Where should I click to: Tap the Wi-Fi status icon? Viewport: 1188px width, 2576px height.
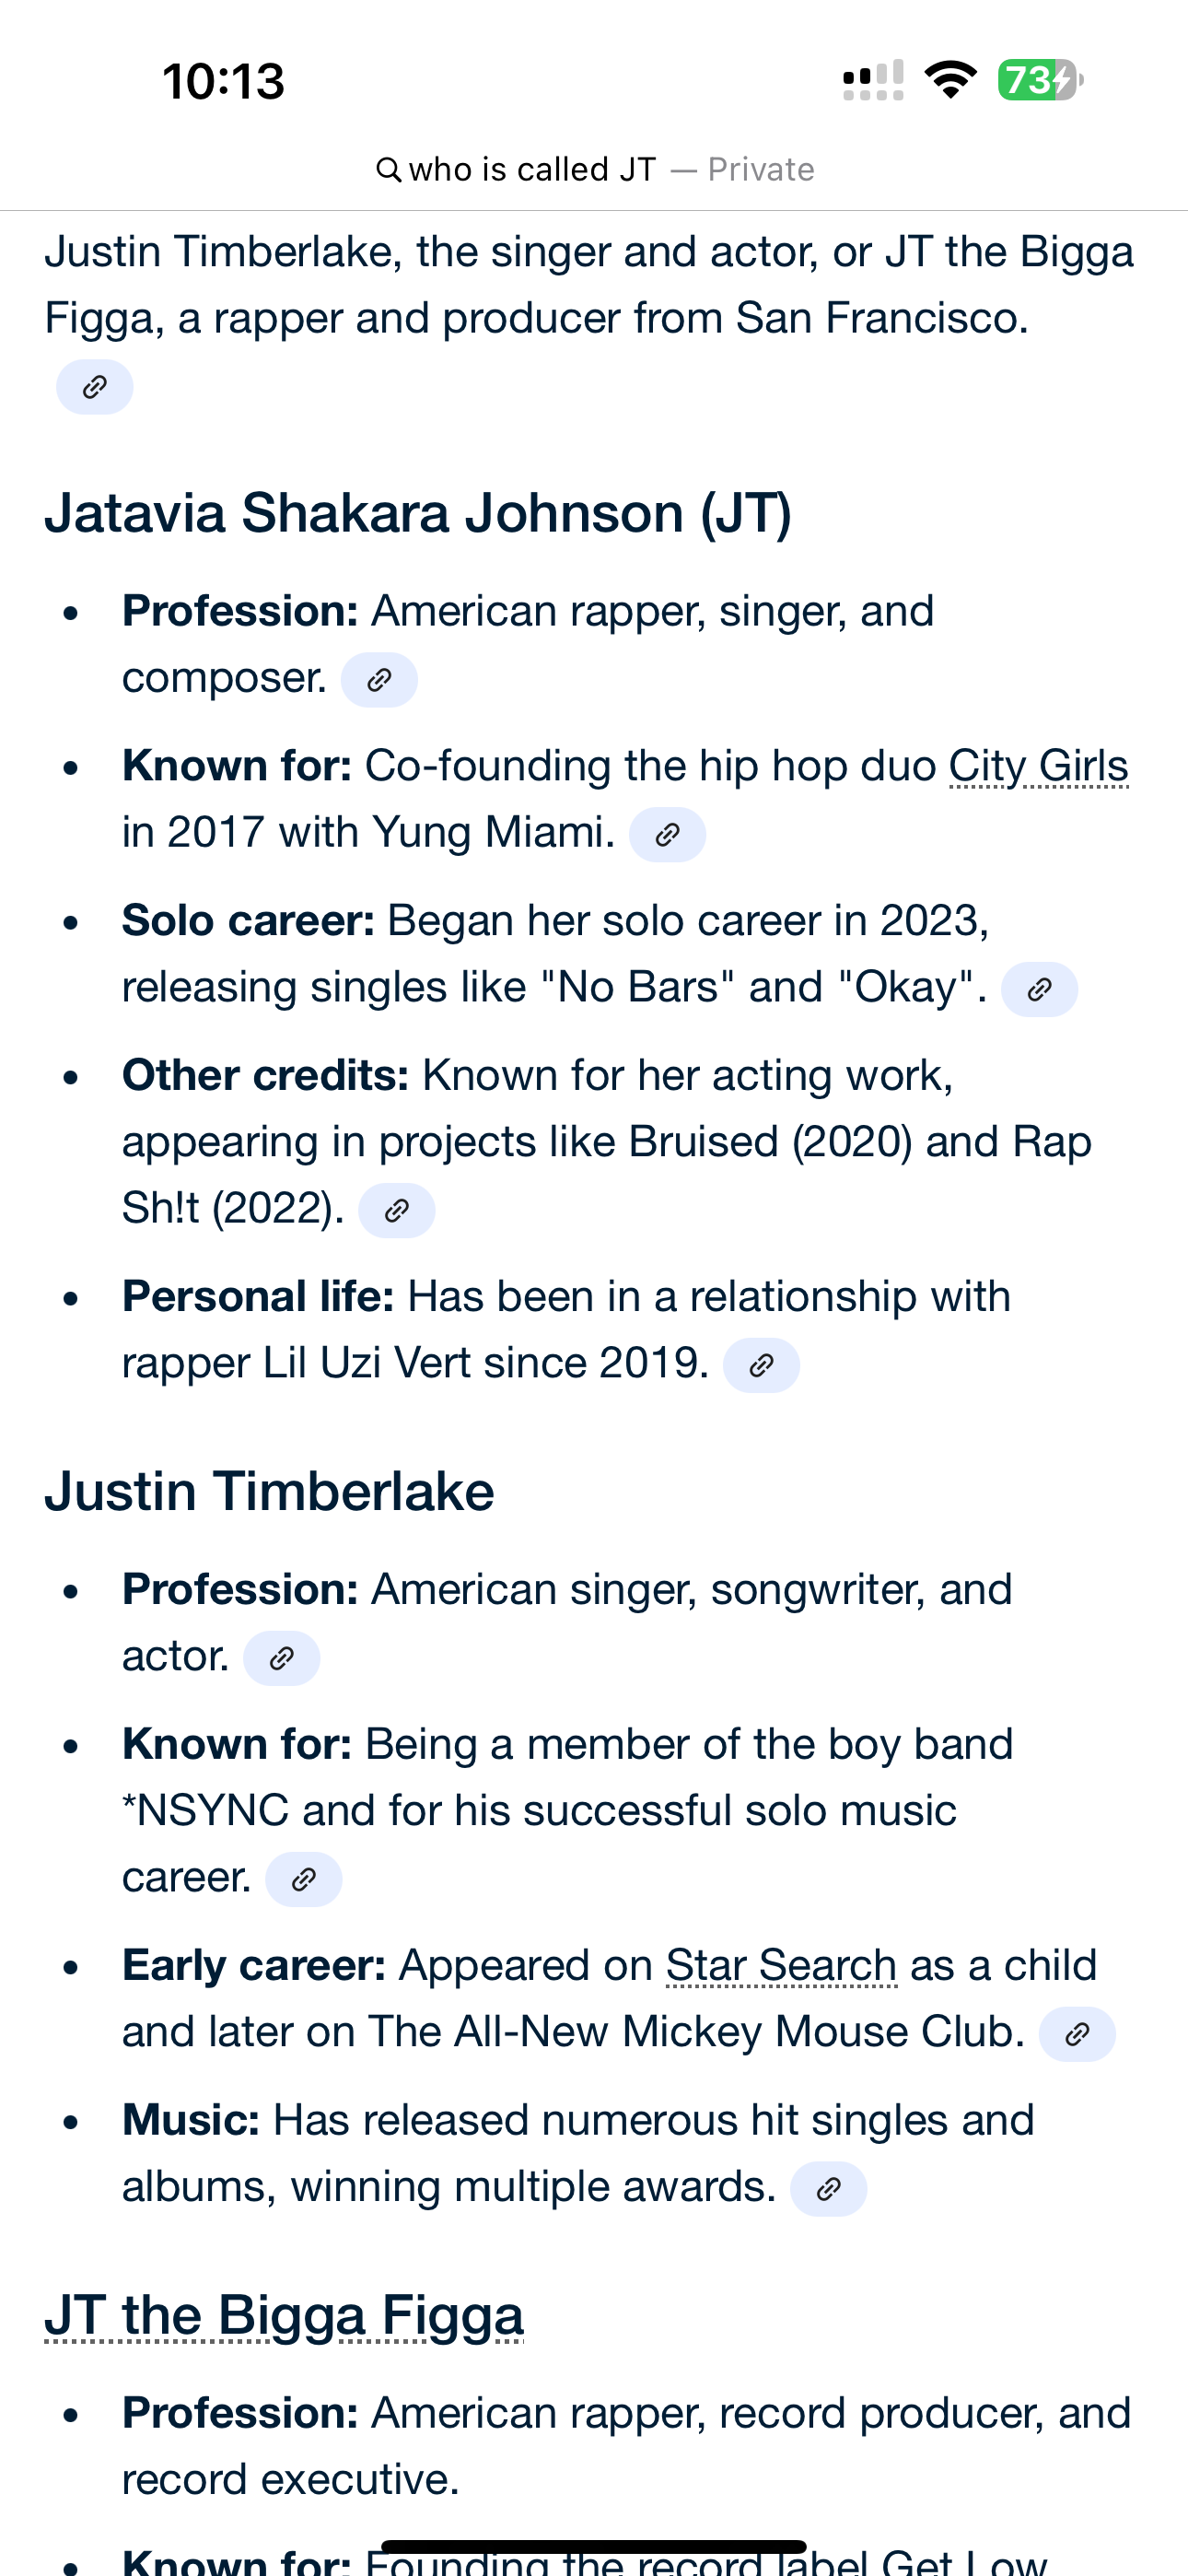[950, 80]
